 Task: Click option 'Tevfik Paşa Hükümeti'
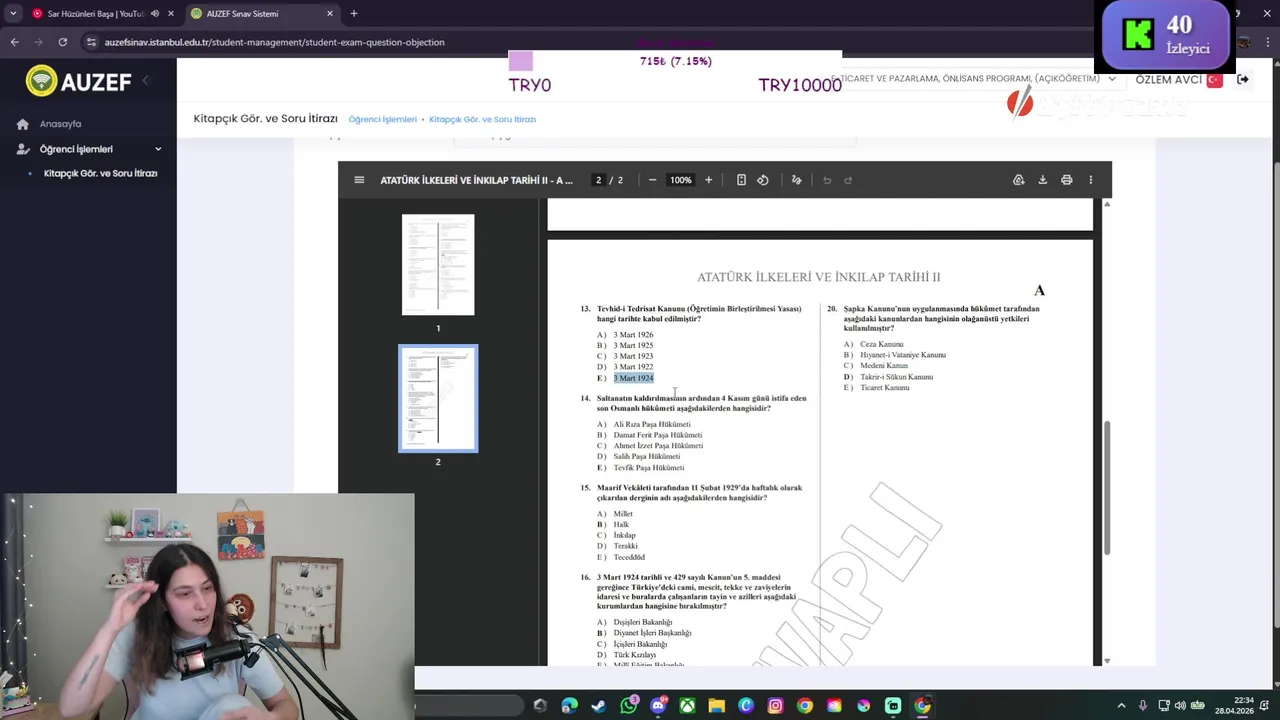[649, 468]
